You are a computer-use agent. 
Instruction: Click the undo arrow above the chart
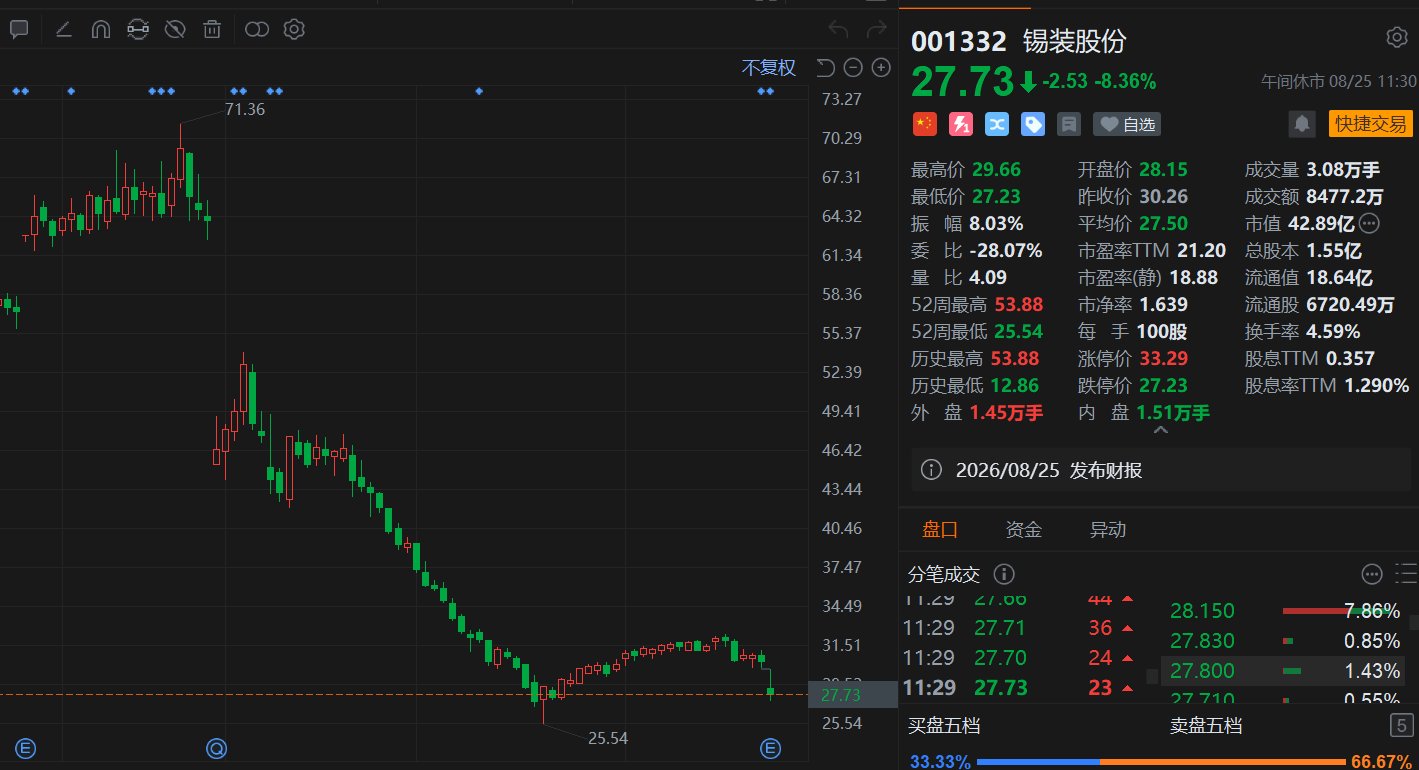pyautogui.click(x=838, y=30)
